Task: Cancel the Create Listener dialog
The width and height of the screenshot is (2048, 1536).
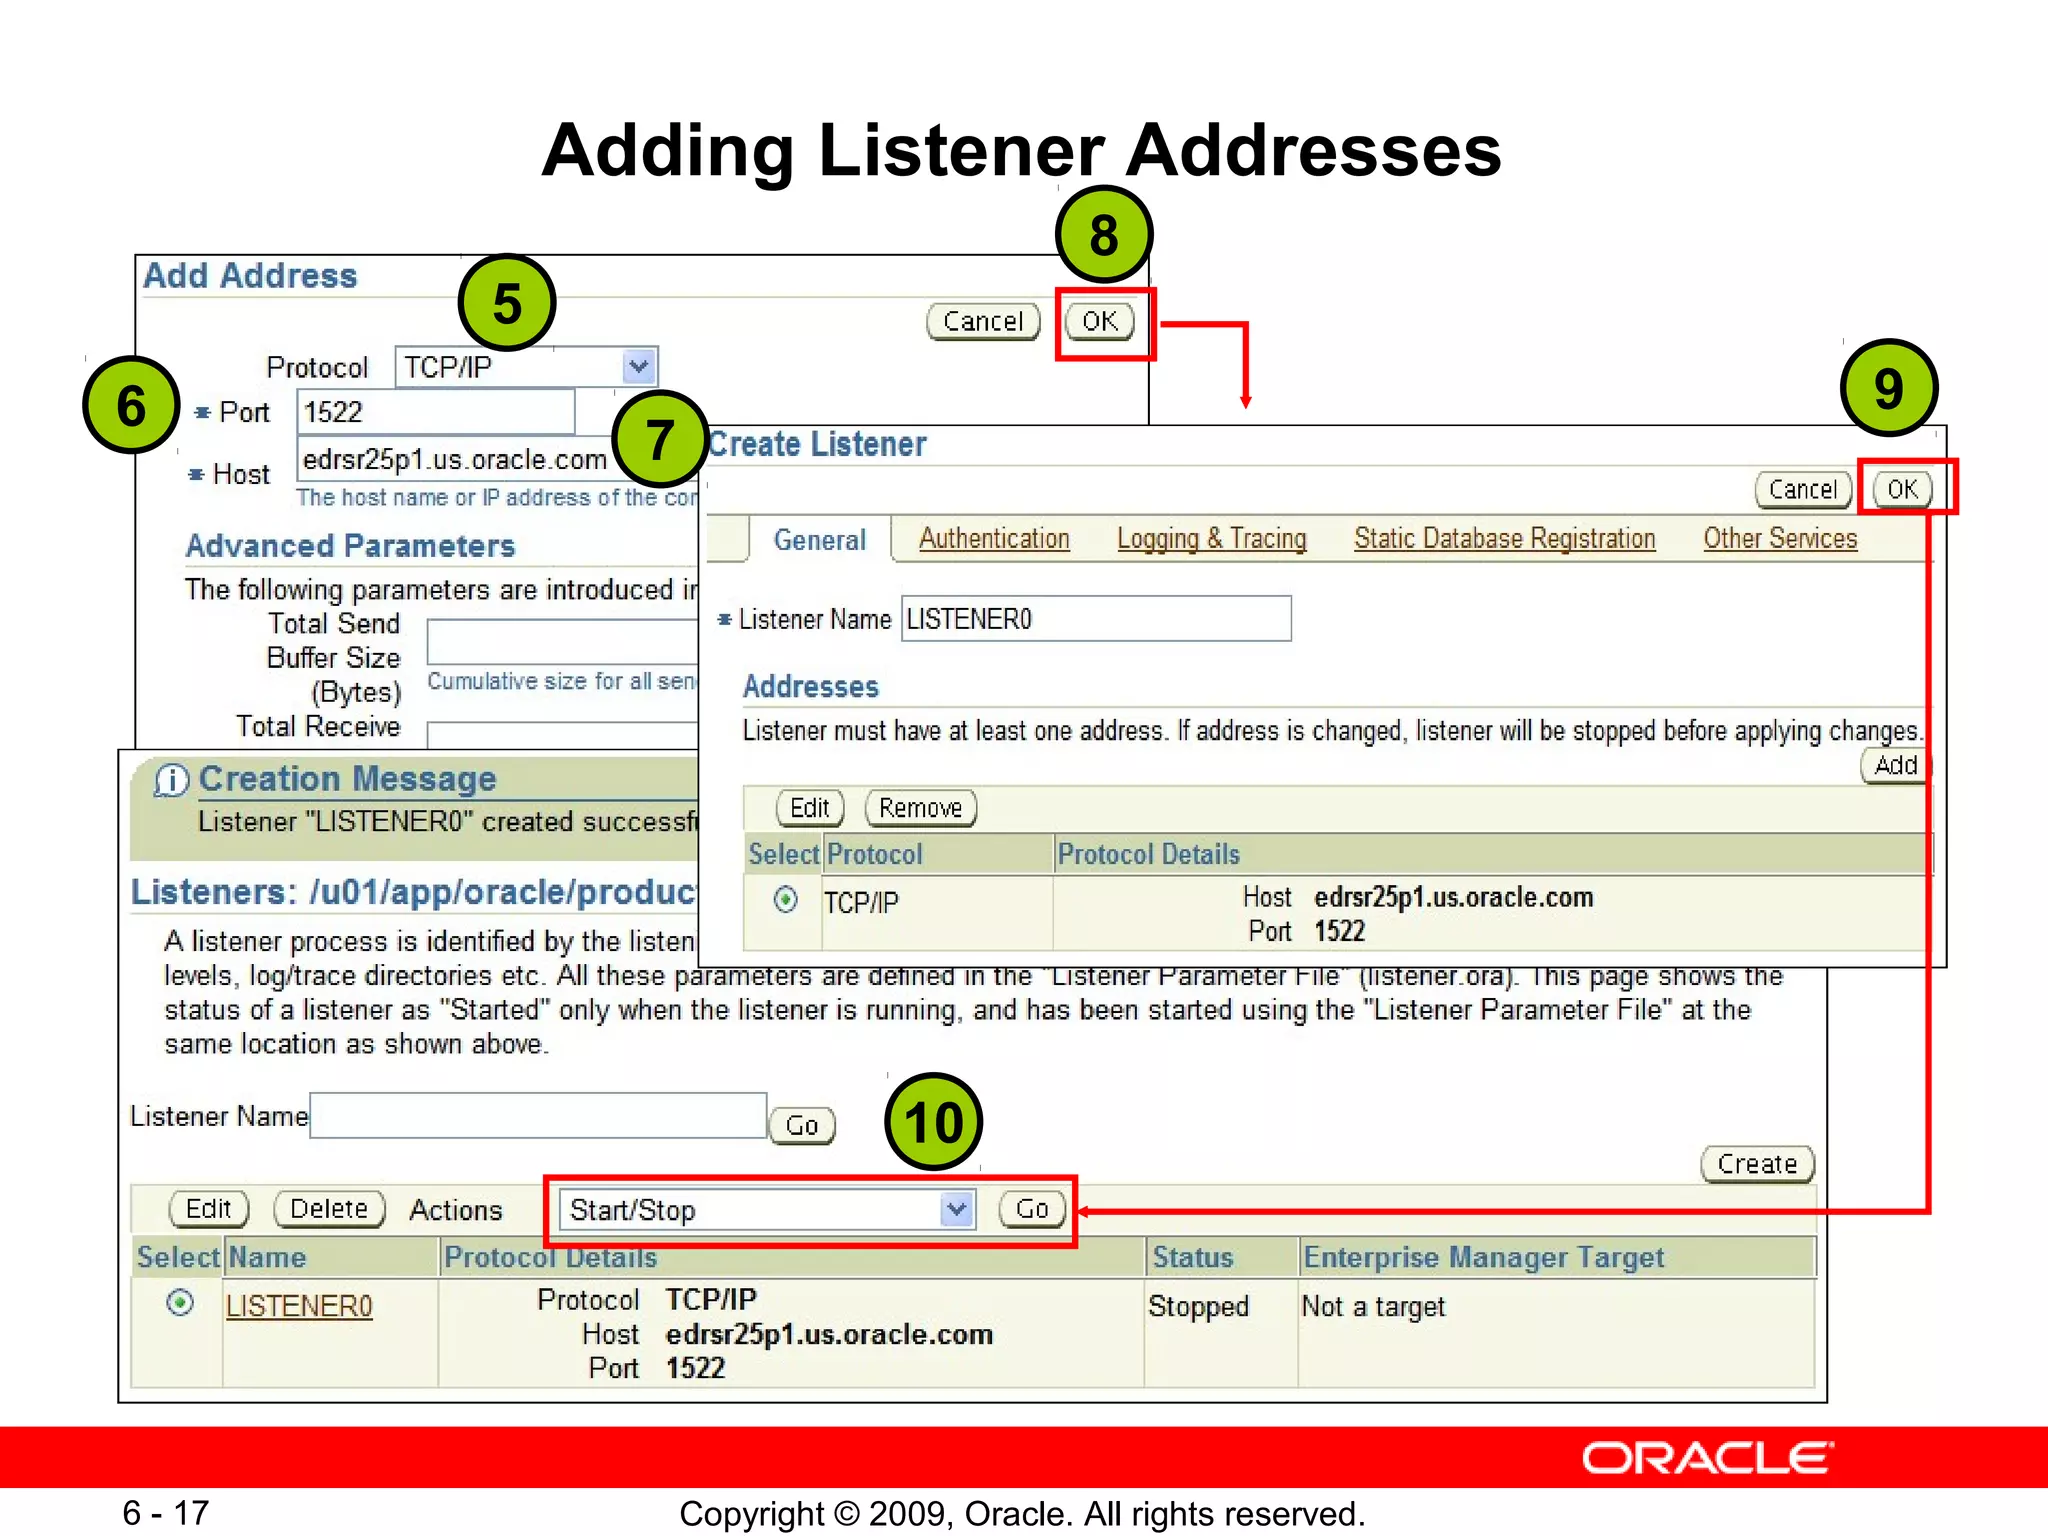Action: coord(1803,489)
